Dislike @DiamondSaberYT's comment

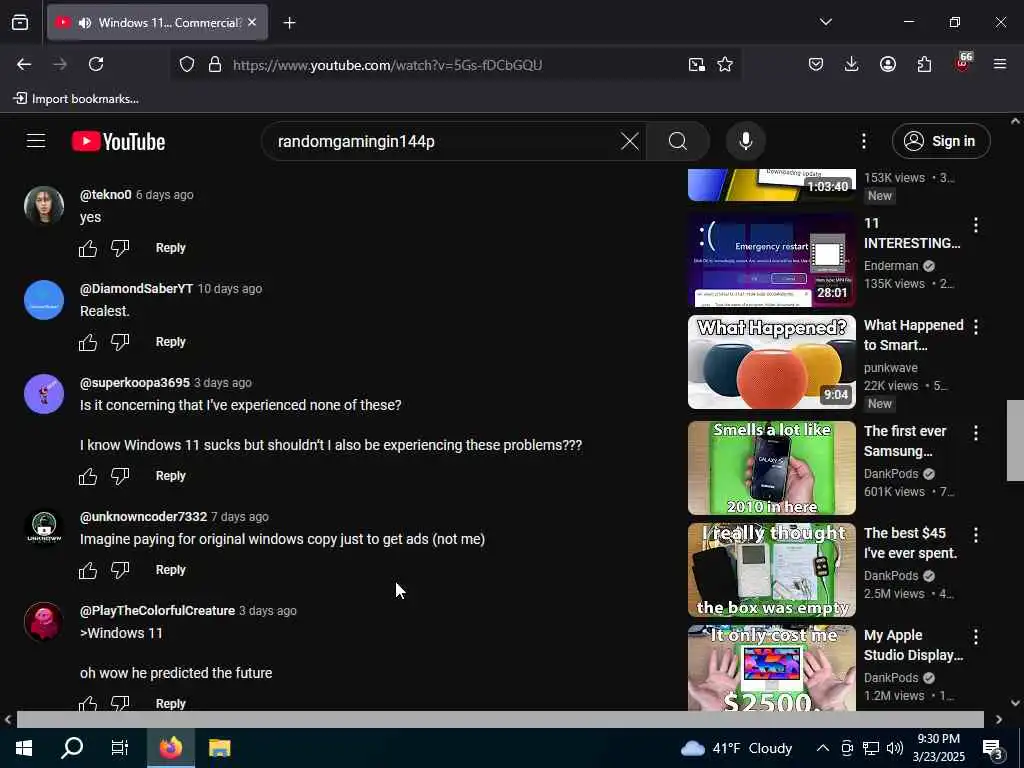point(120,342)
